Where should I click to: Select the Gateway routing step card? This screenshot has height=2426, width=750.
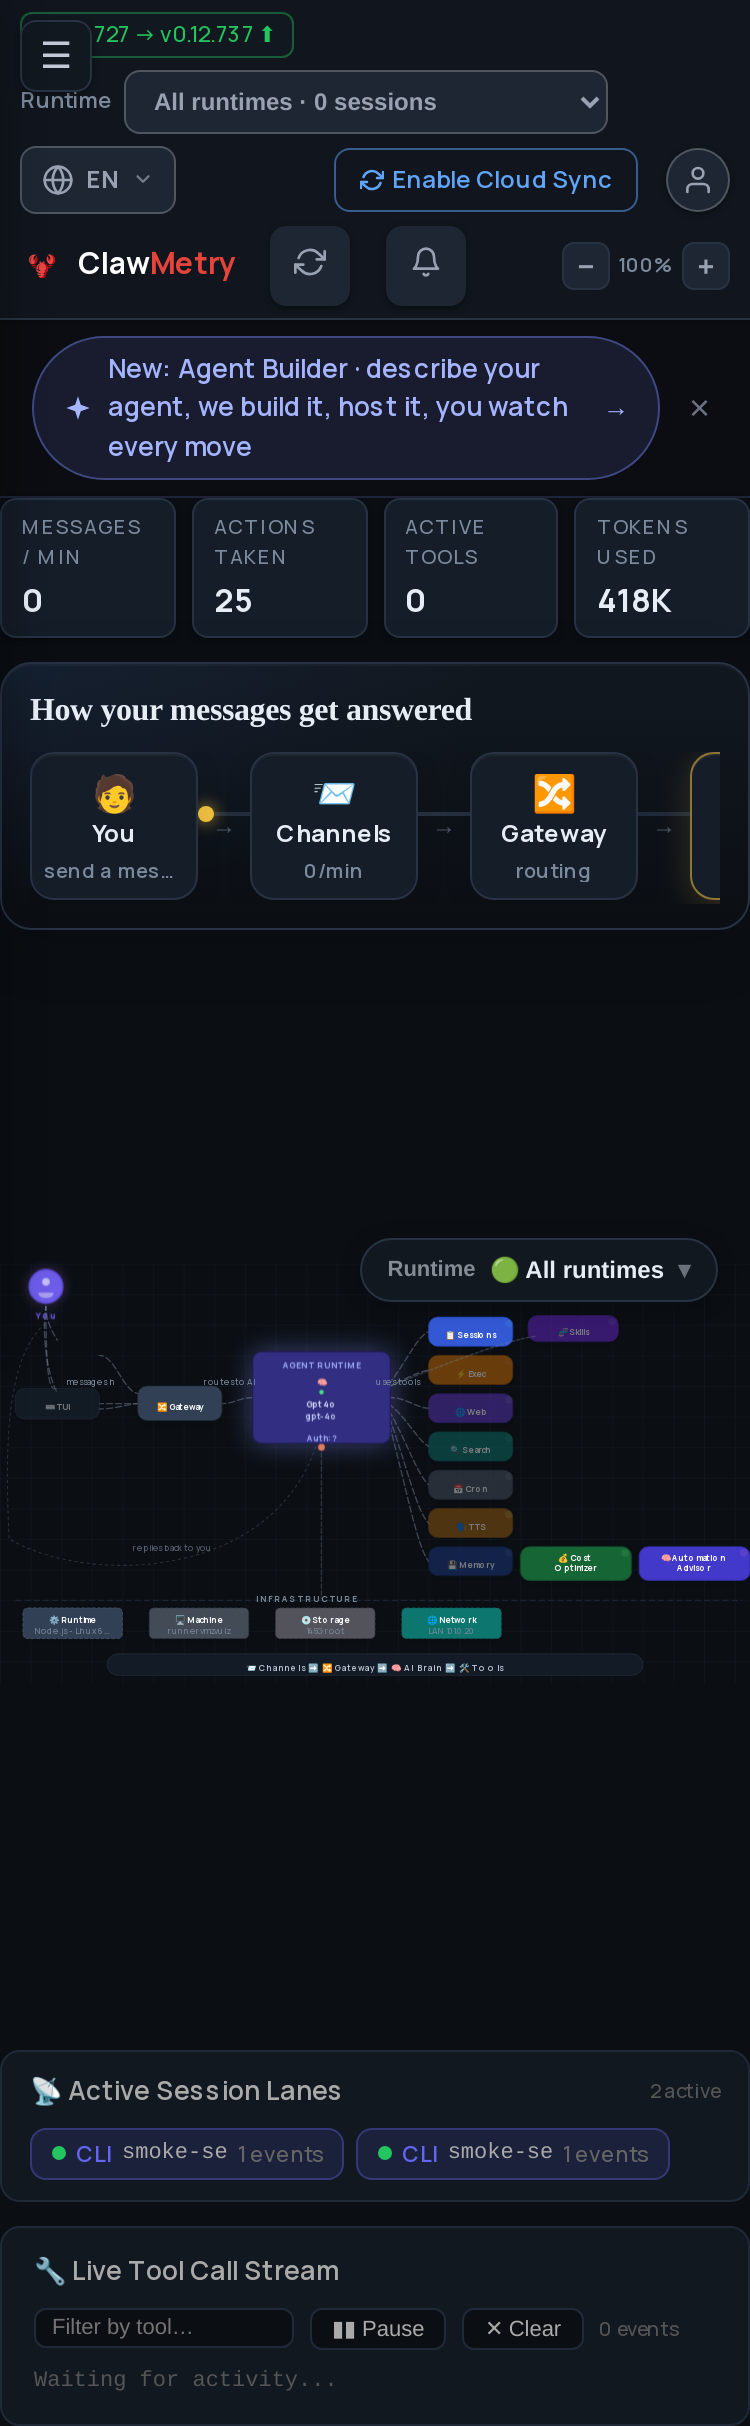coord(554,826)
